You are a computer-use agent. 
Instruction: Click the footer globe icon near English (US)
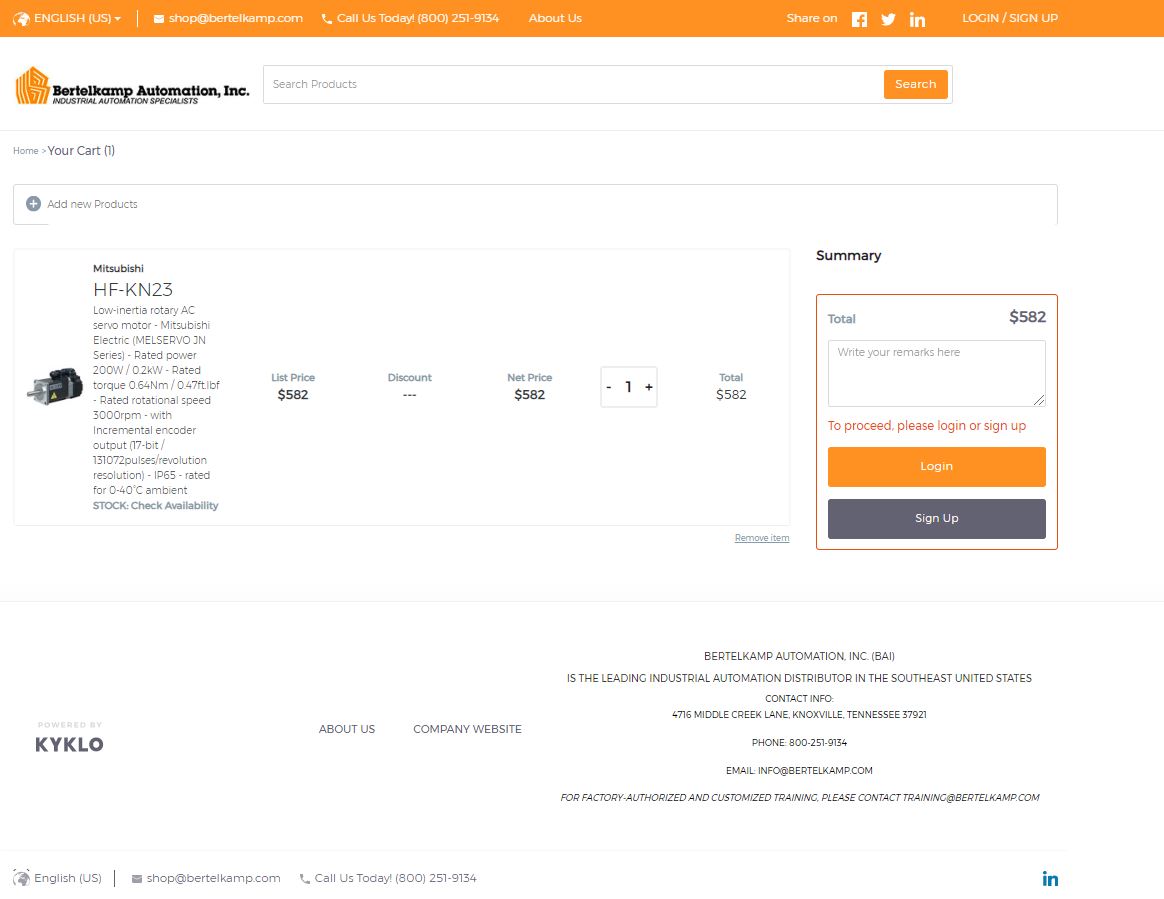[x=22, y=877]
